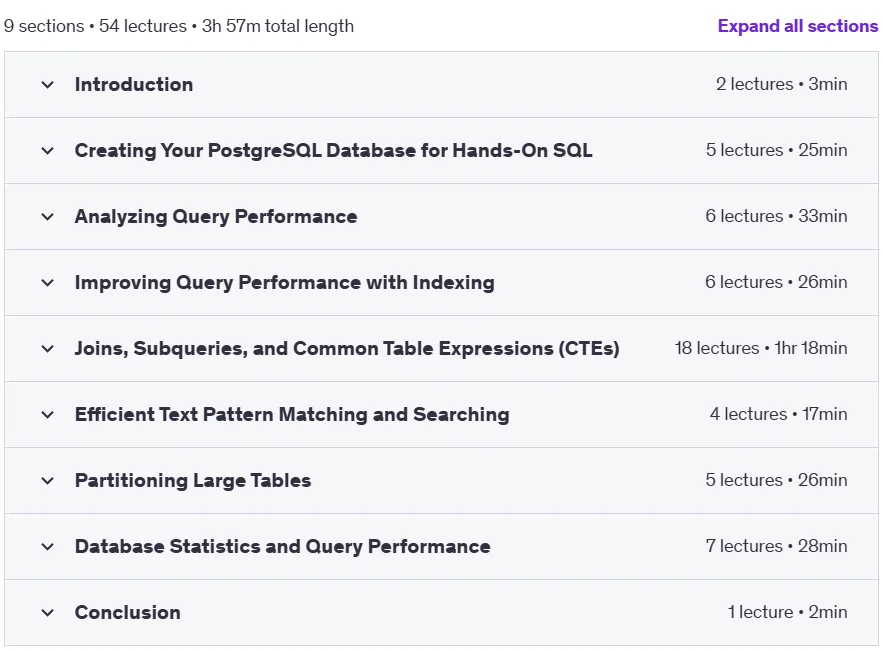Open Efficient Text Pattern Matching and Searching
The width and height of the screenshot is (883, 651).
point(292,414)
